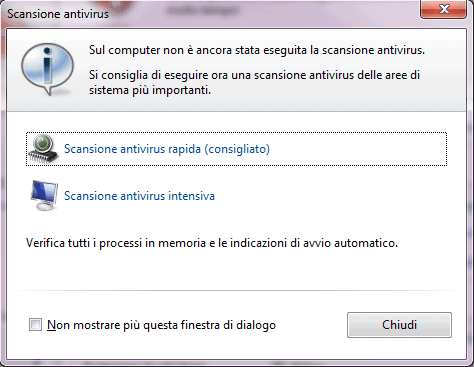Click the 'Verifica tutti i processi in memoria' description

[212, 243]
